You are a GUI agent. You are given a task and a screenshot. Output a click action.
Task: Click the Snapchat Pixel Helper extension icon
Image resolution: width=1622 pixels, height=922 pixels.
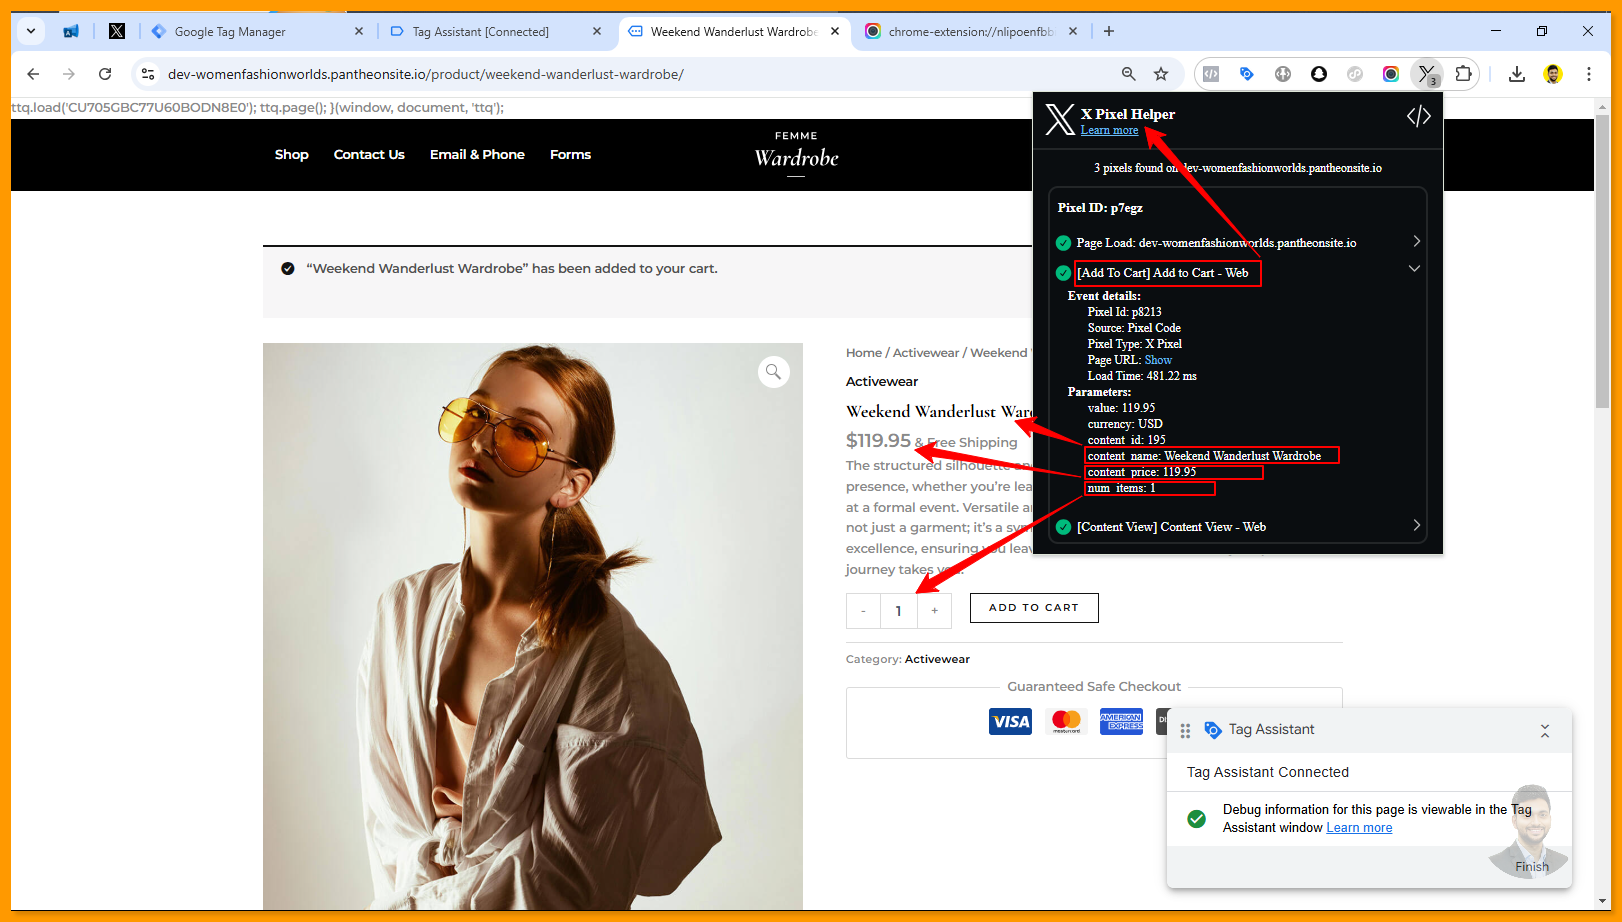[1319, 74]
